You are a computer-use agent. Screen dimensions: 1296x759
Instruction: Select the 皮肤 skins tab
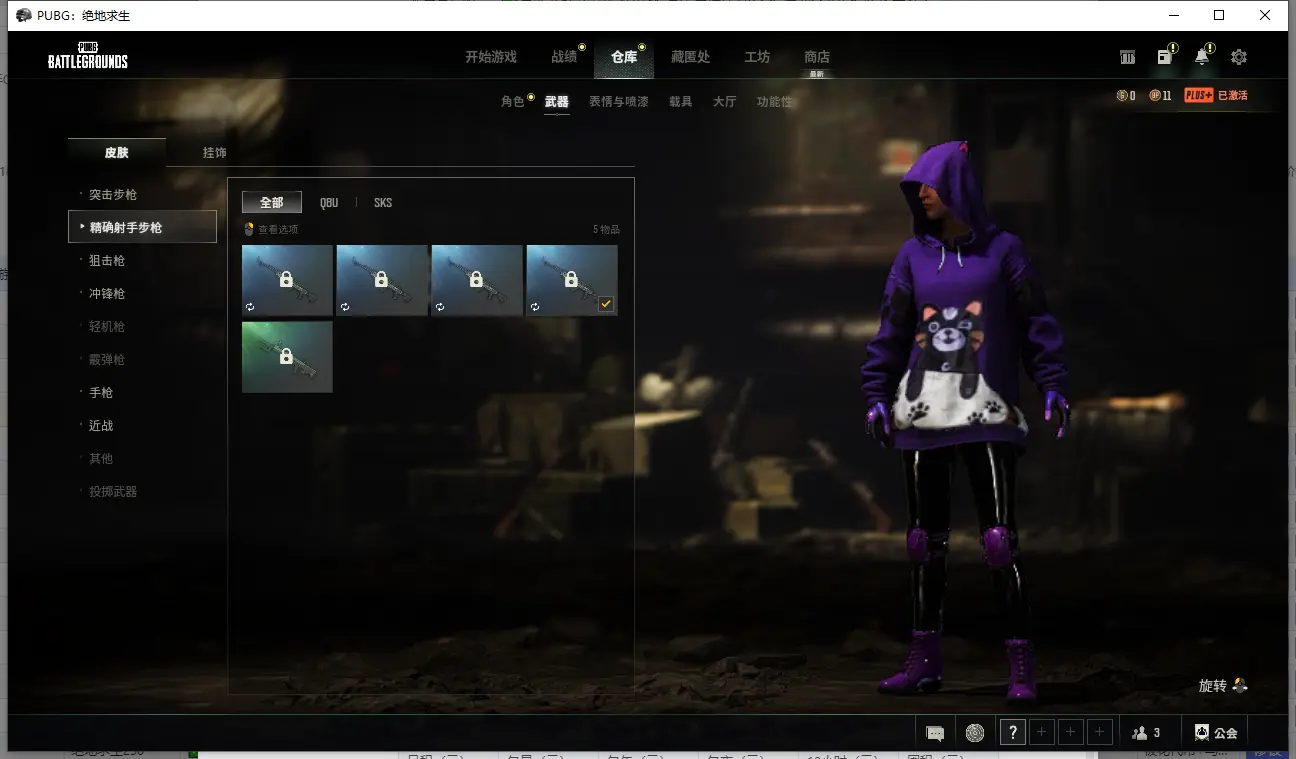(x=117, y=153)
